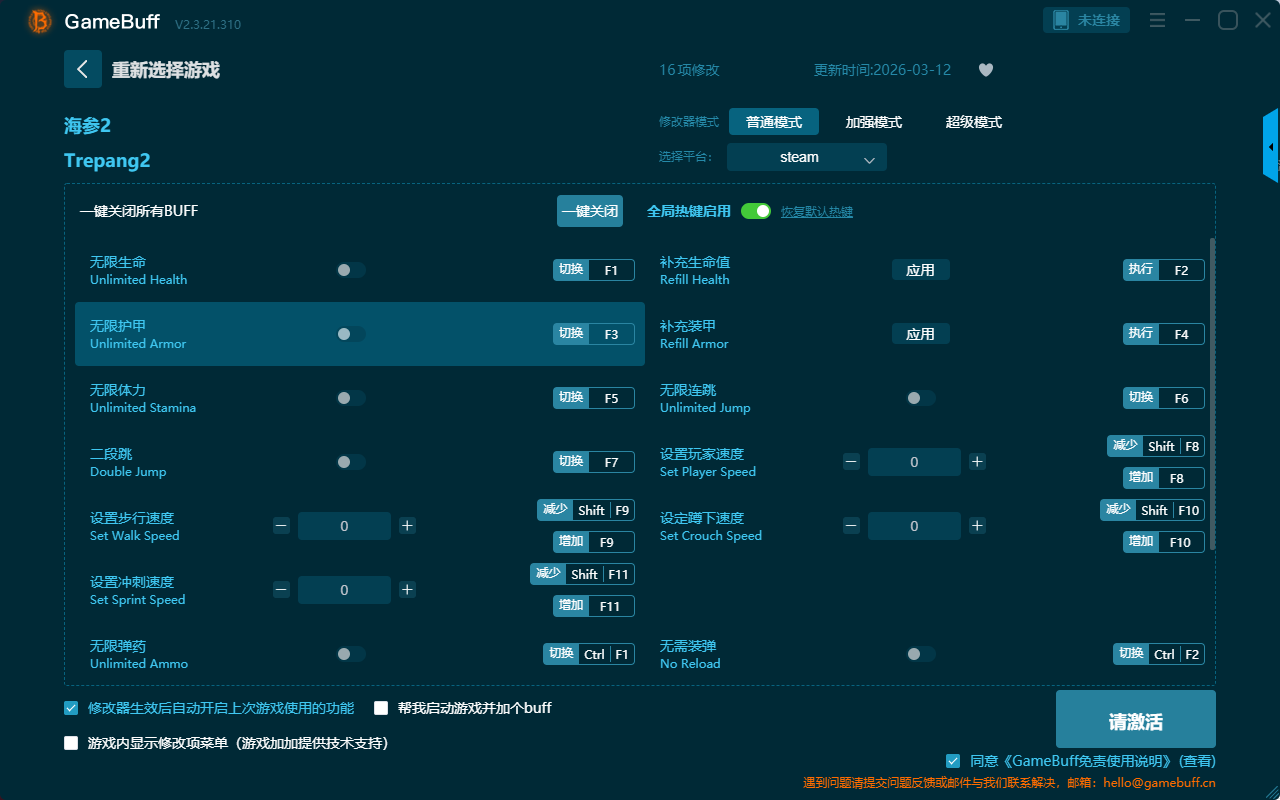
Task: Click the 请激活 activate button
Action: pos(1135,719)
